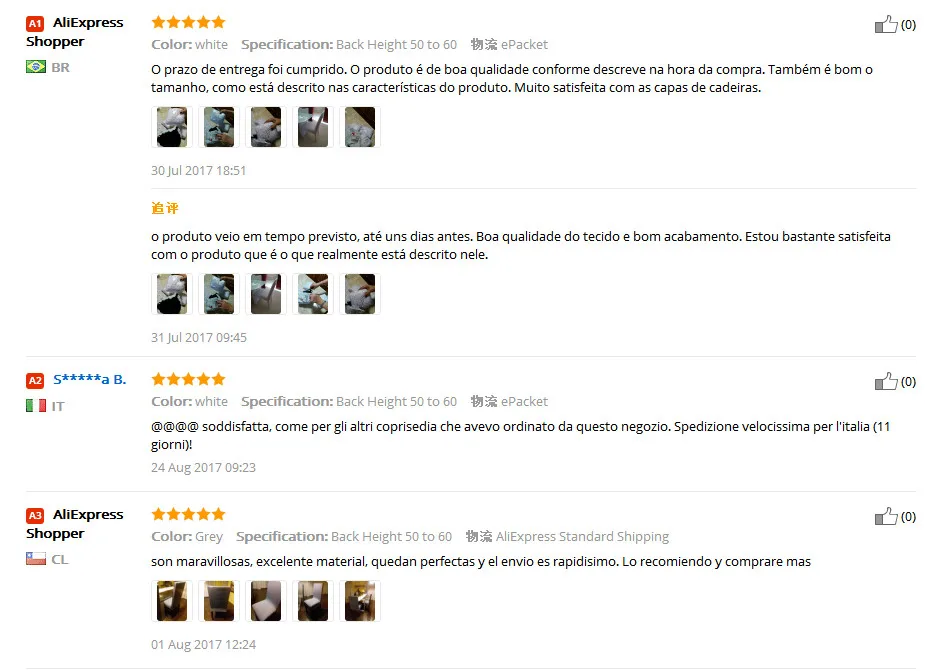The width and height of the screenshot is (925, 671).
Task: Open third chair photo in Chile review
Action: pyautogui.click(x=266, y=601)
